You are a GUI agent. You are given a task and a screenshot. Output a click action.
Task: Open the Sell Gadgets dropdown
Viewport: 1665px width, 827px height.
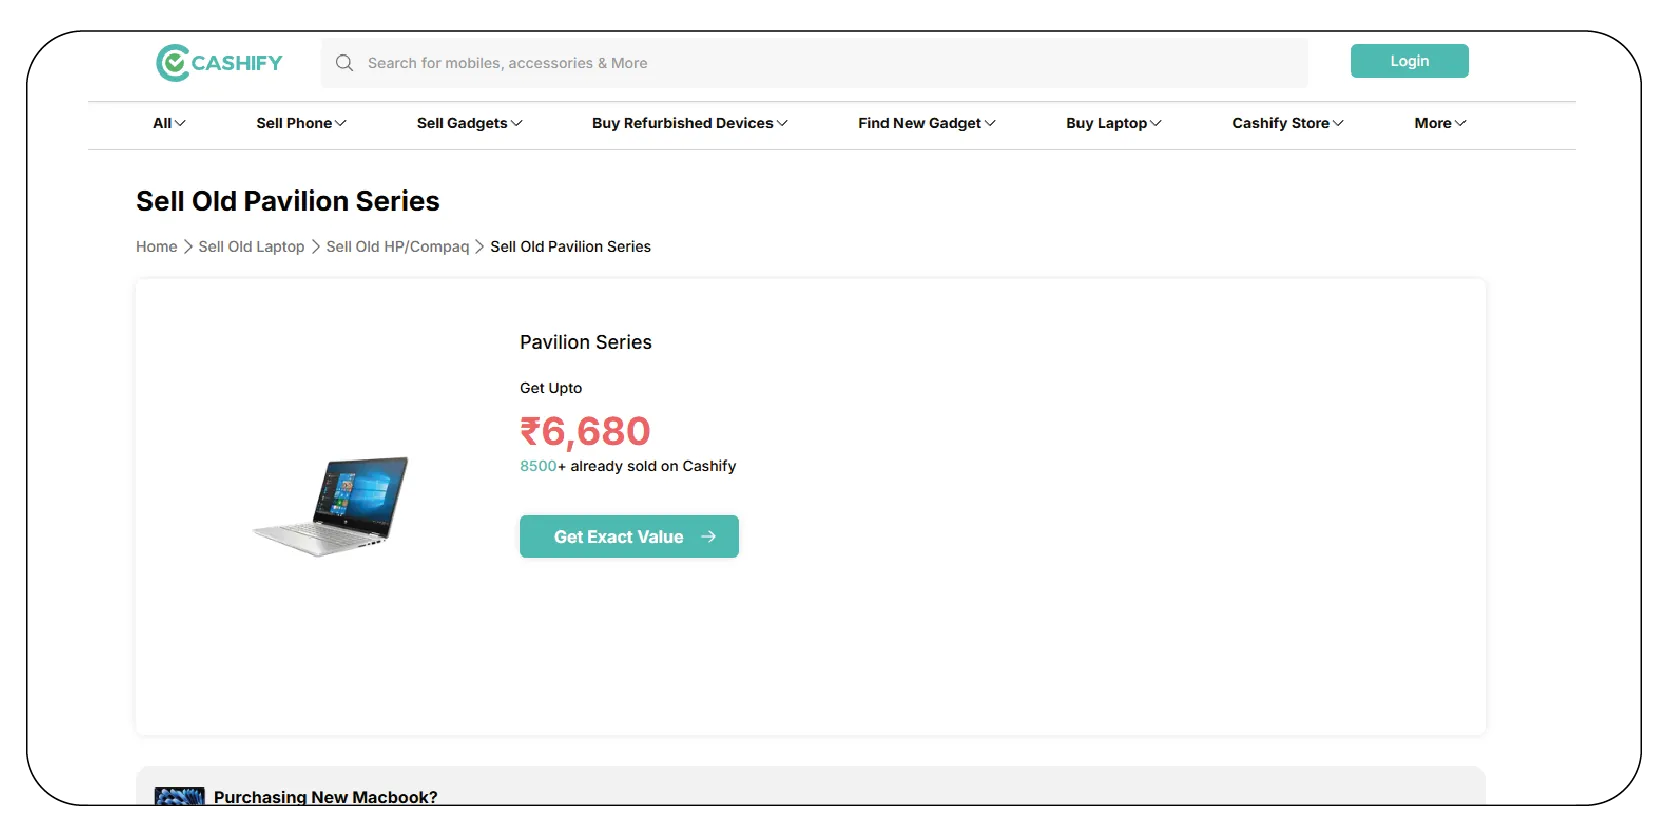click(x=468, y=123)
